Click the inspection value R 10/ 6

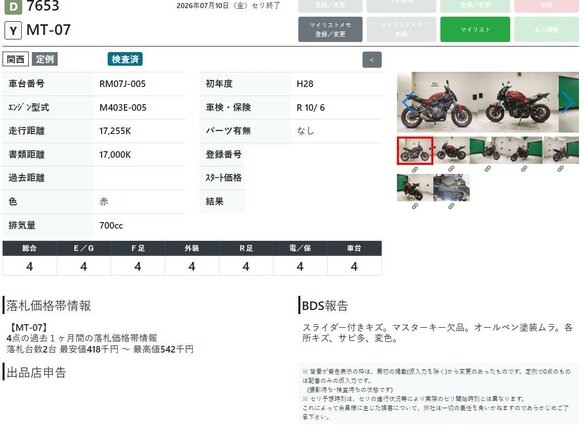tap(311, 108)
